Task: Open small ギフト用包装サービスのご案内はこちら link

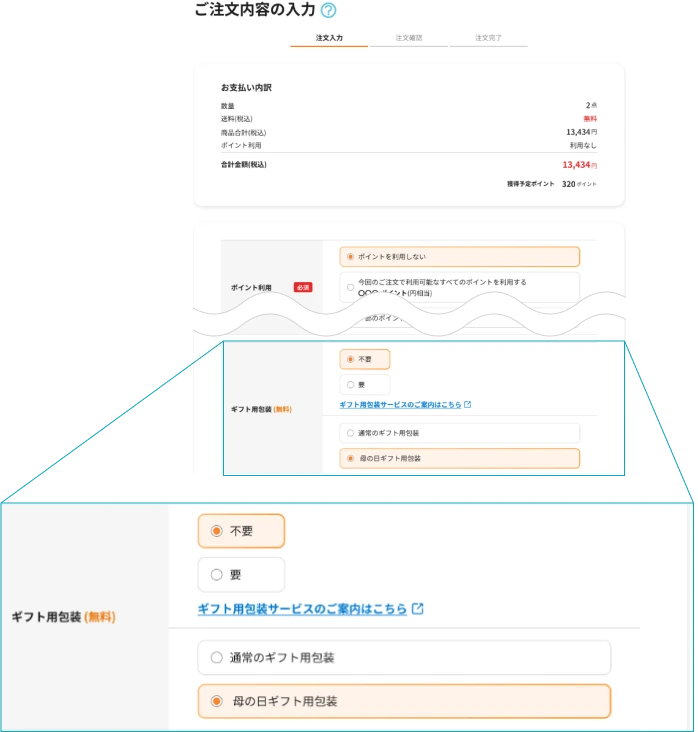Action: tap(402, 406)
